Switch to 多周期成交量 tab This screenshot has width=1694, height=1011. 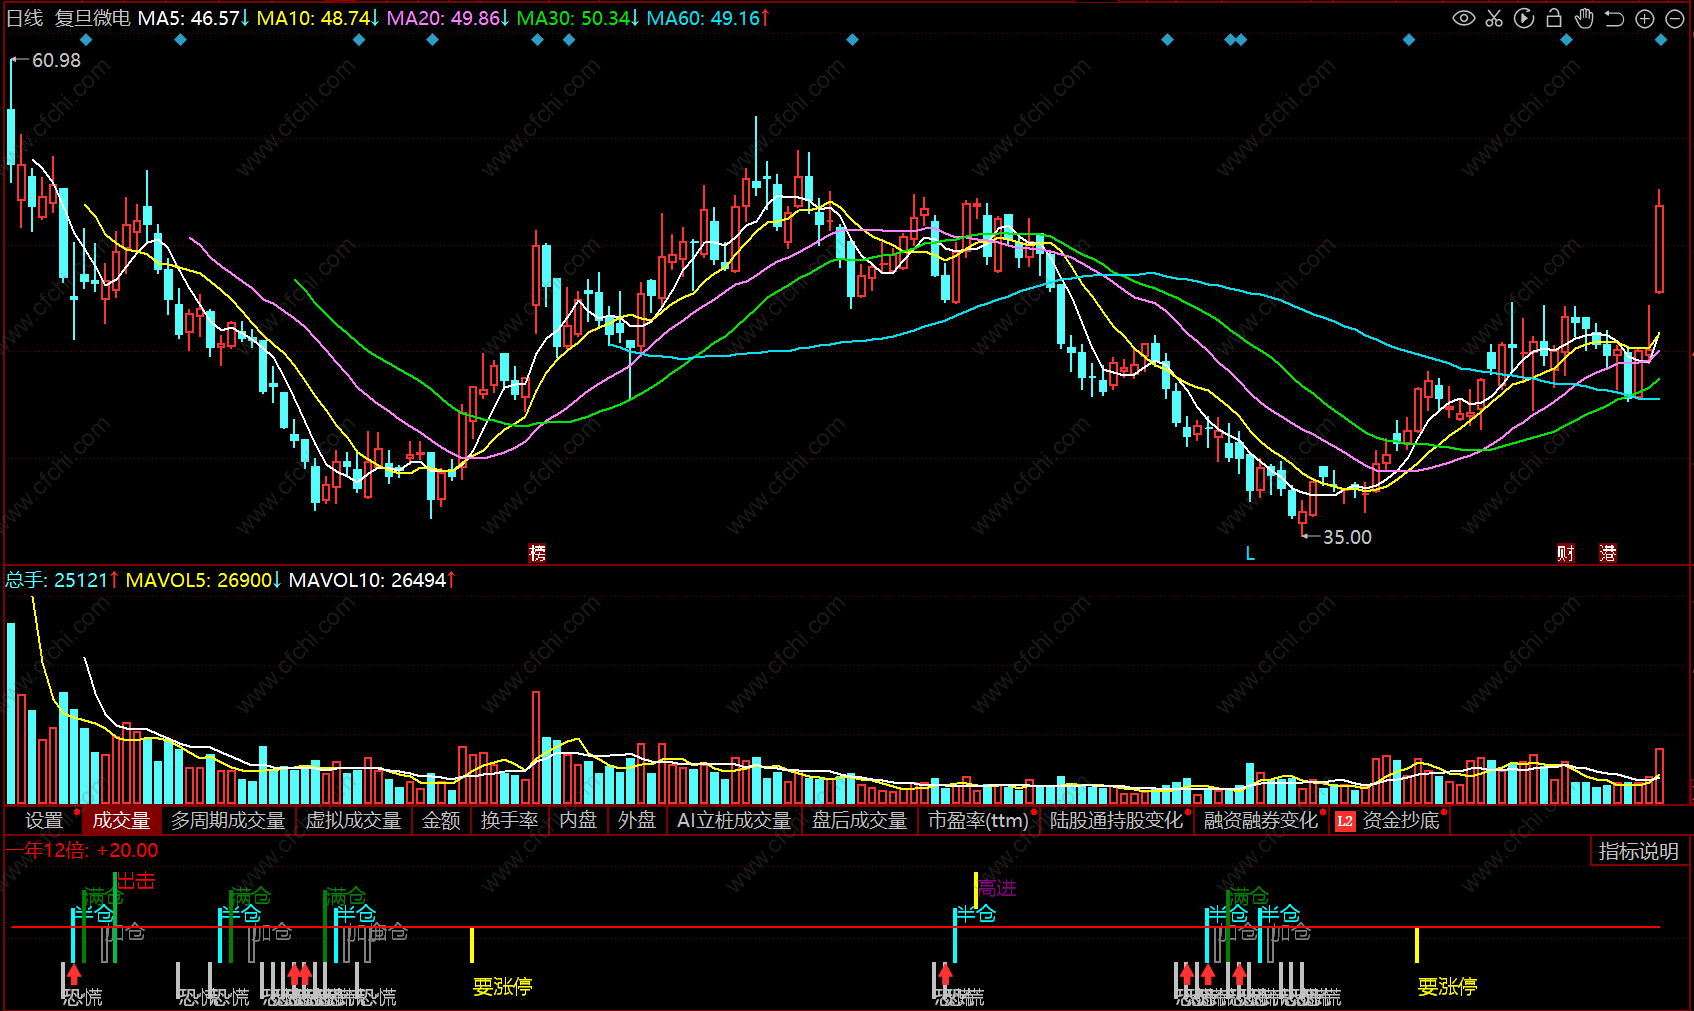[228, 820]
